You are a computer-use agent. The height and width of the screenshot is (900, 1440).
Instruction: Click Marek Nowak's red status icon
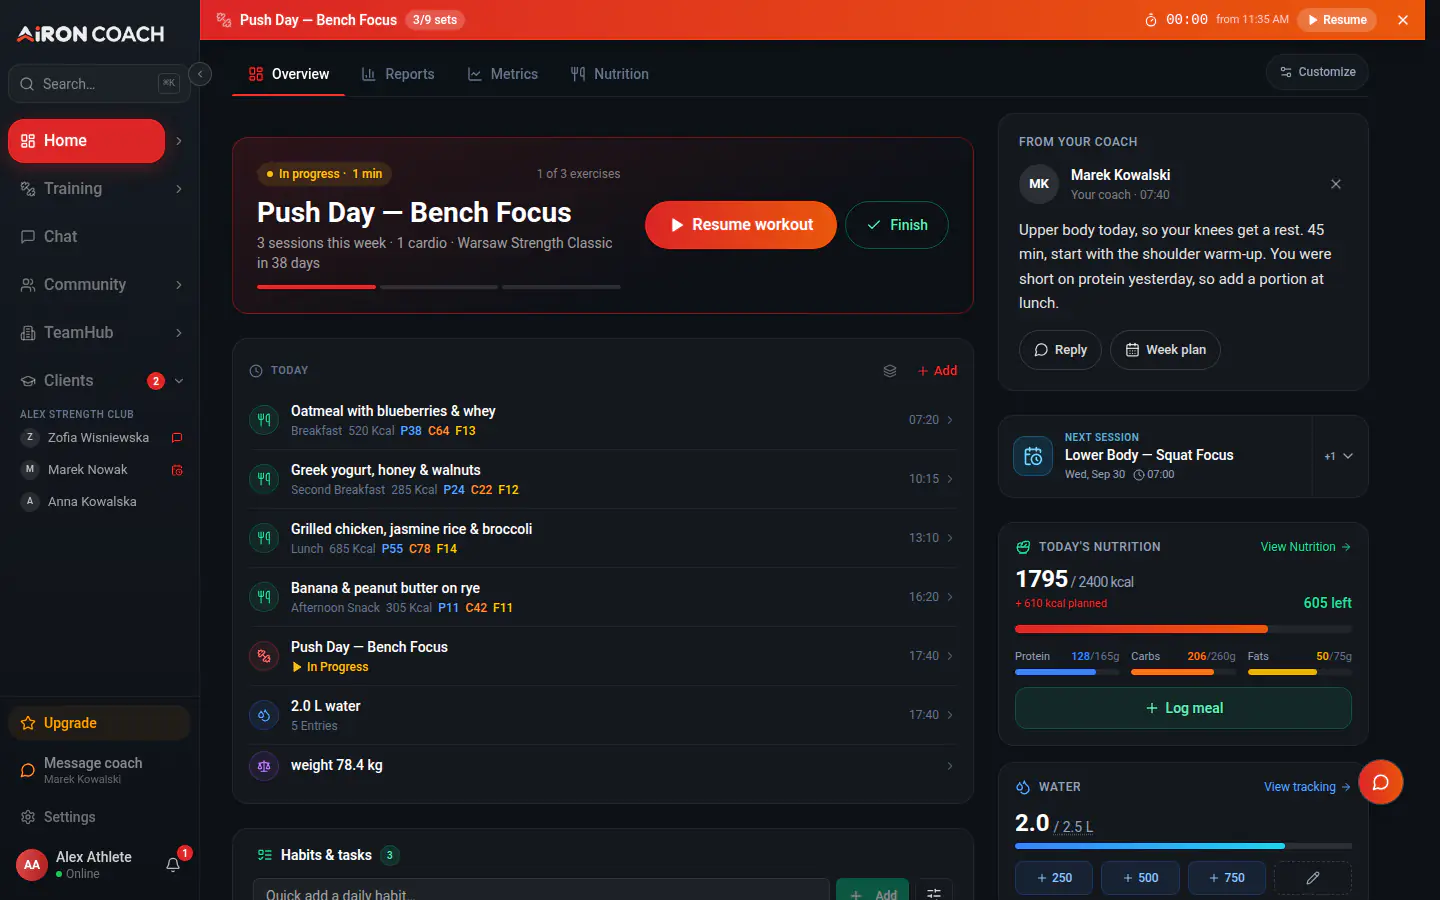(177, 470)
